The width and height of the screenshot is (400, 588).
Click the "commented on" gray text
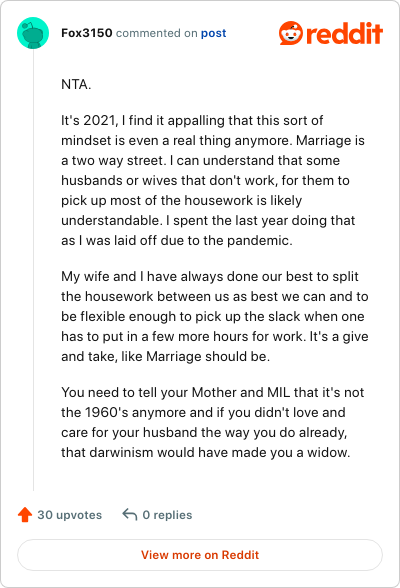pos(156,33)
